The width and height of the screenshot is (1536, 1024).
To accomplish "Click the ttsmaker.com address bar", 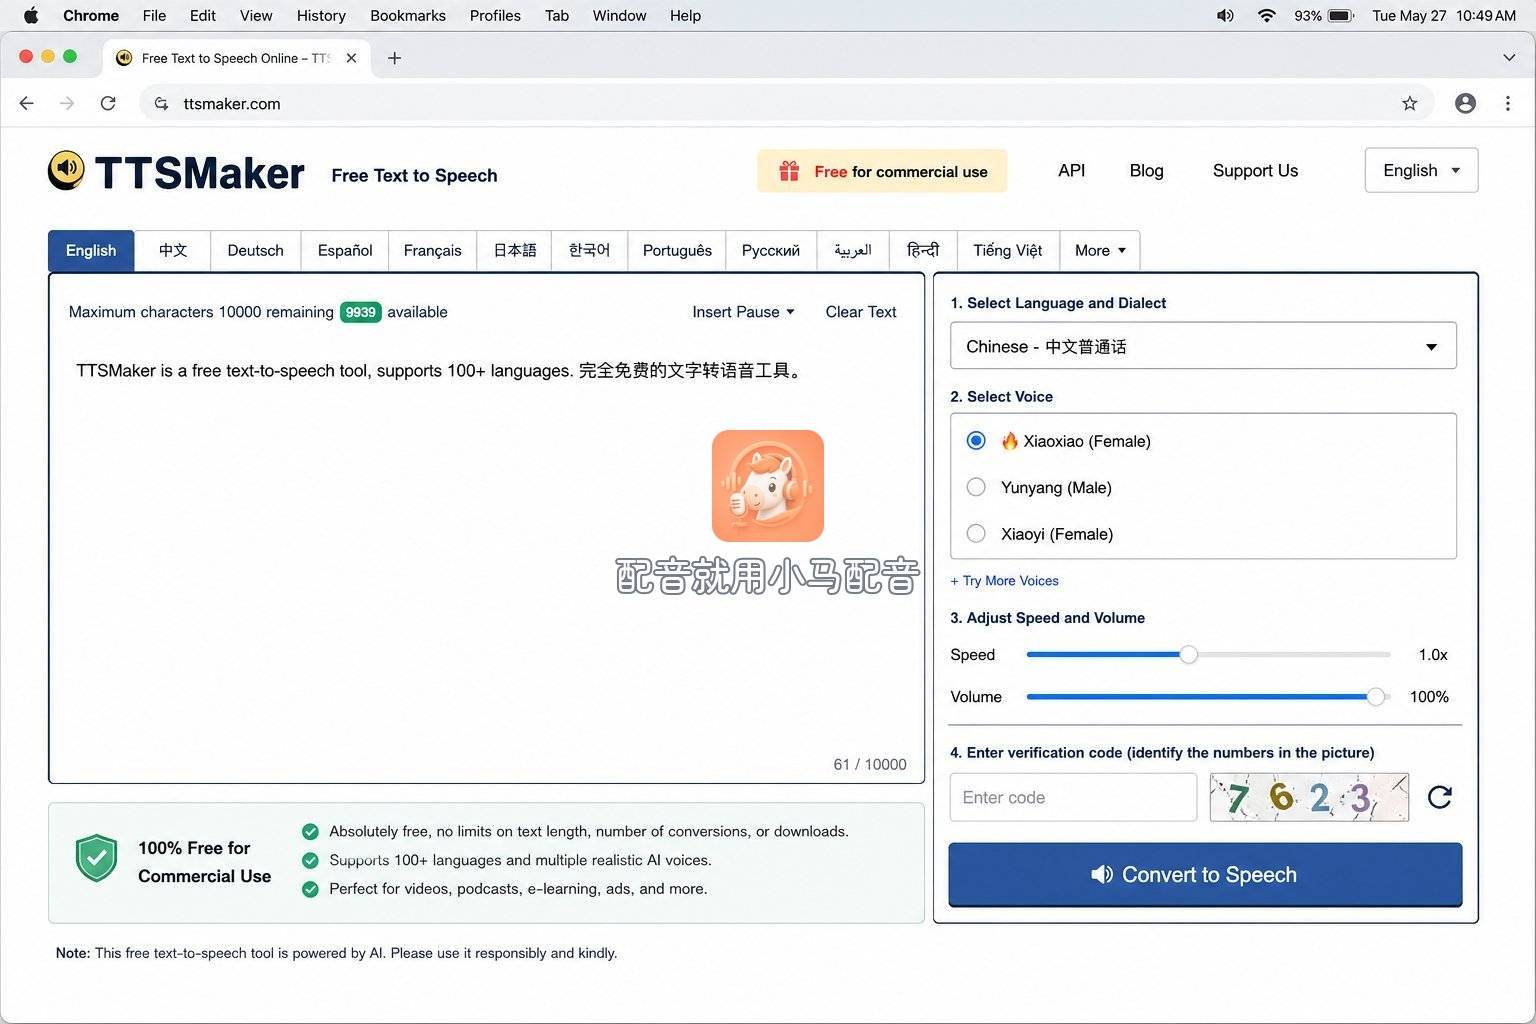I will pos(785,103).
